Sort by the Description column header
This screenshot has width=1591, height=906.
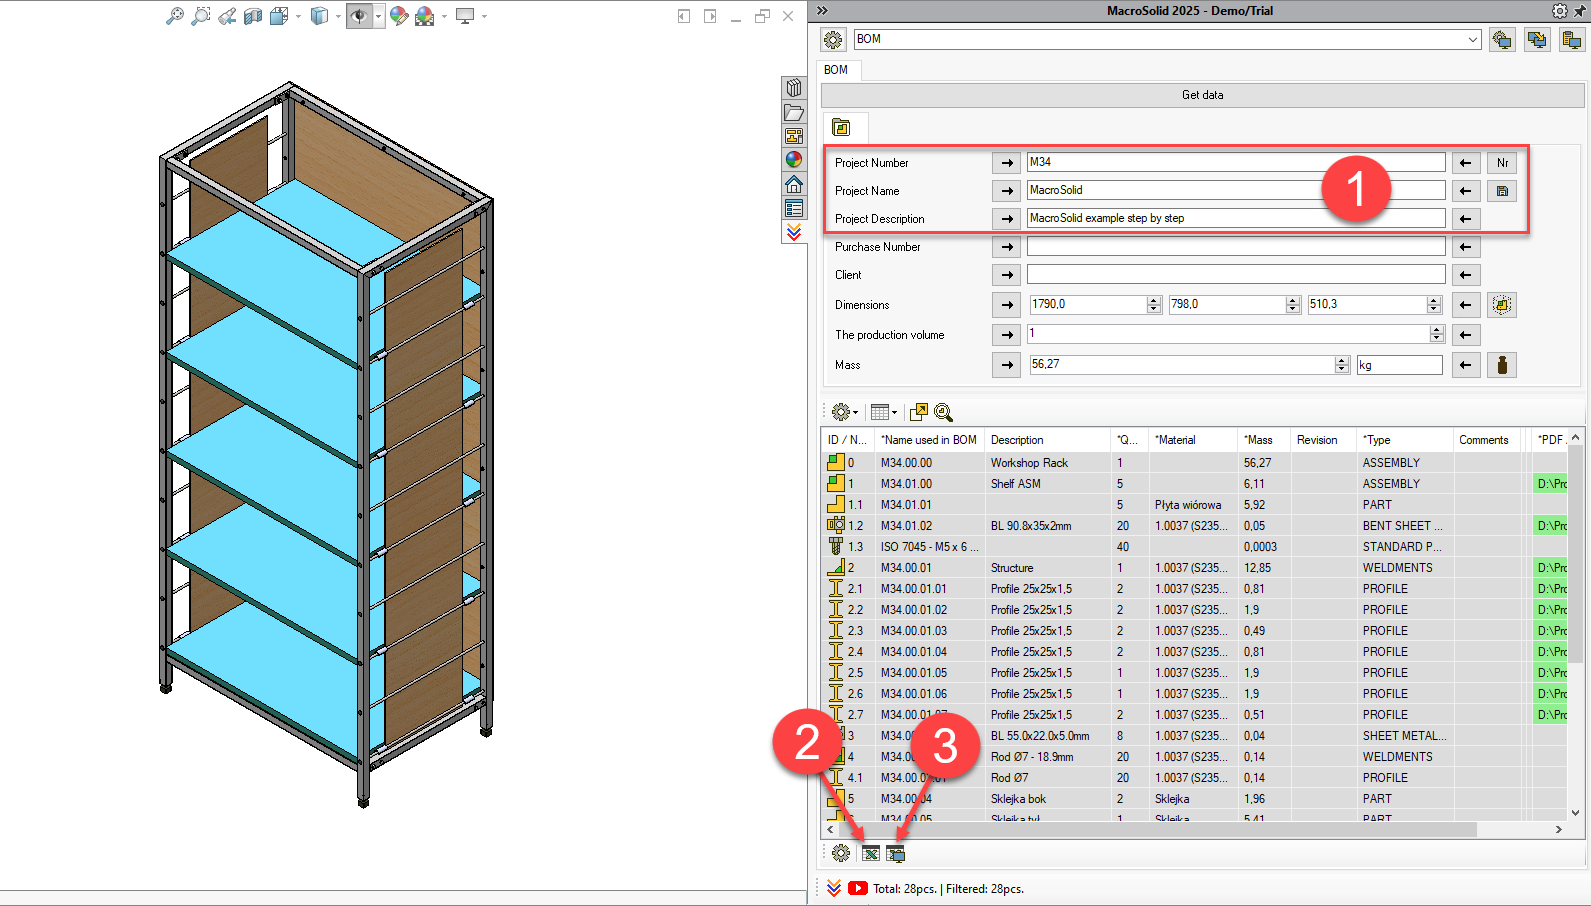click(x=1047, y=440)
